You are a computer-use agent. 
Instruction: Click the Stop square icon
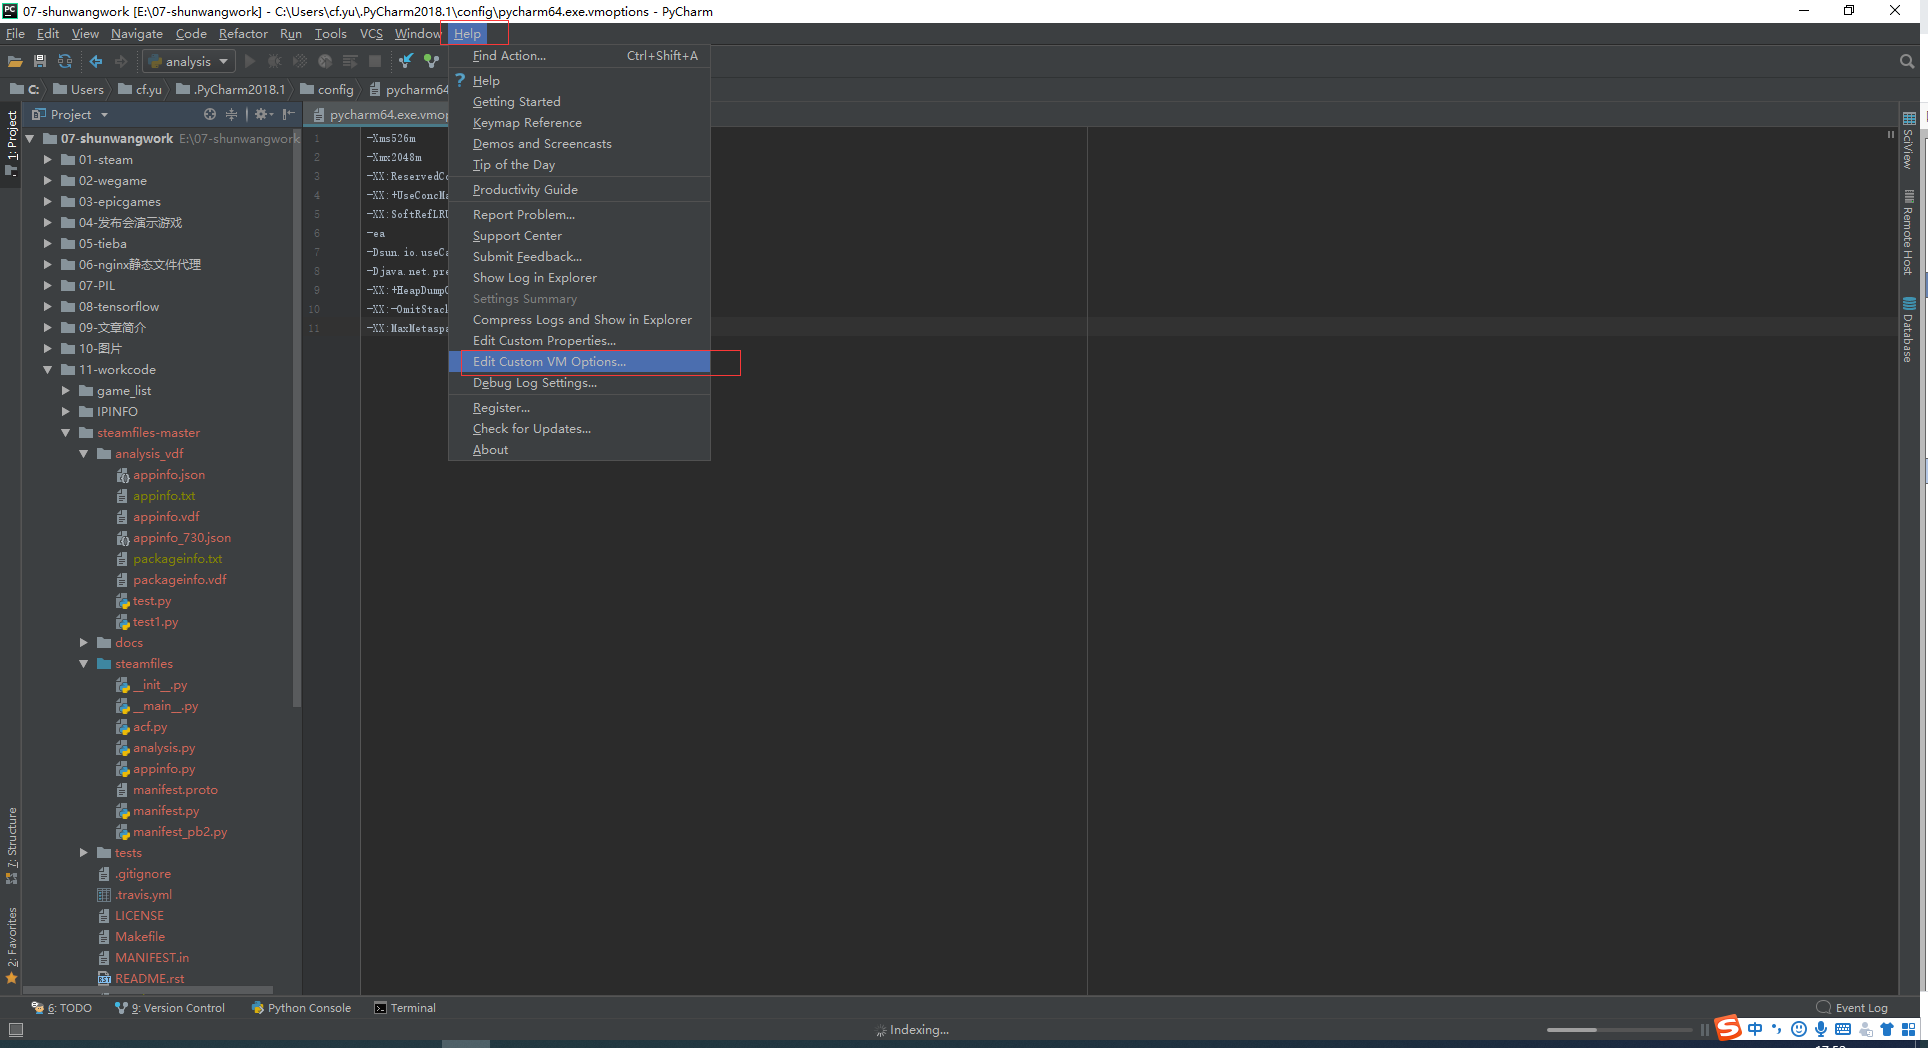click(375, 62)
